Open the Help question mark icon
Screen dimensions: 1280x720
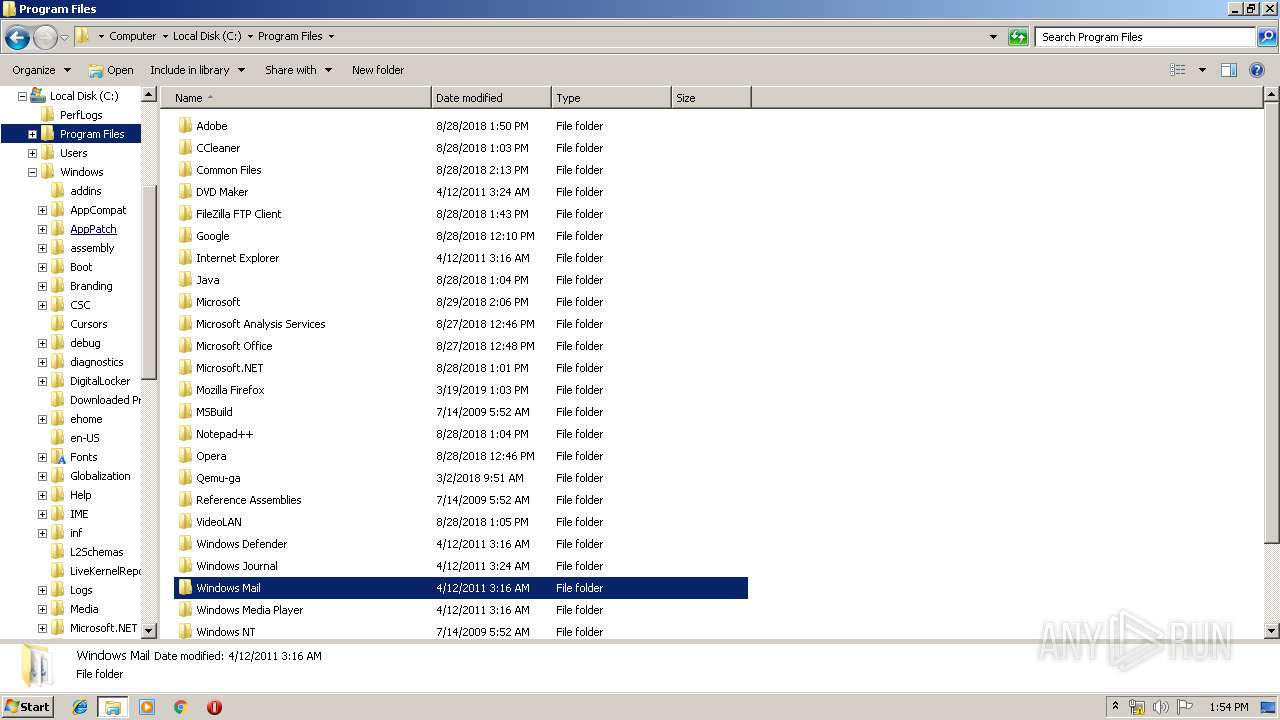1257,70
